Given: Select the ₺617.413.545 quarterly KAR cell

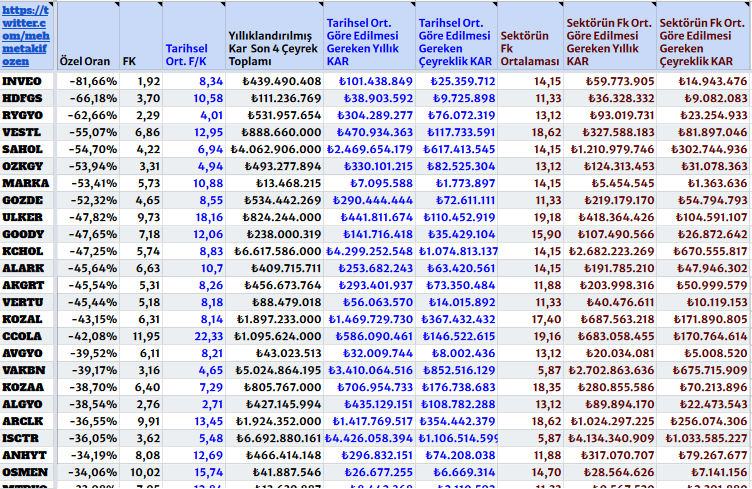Looking at the screenshot, I should coord(459,150).
